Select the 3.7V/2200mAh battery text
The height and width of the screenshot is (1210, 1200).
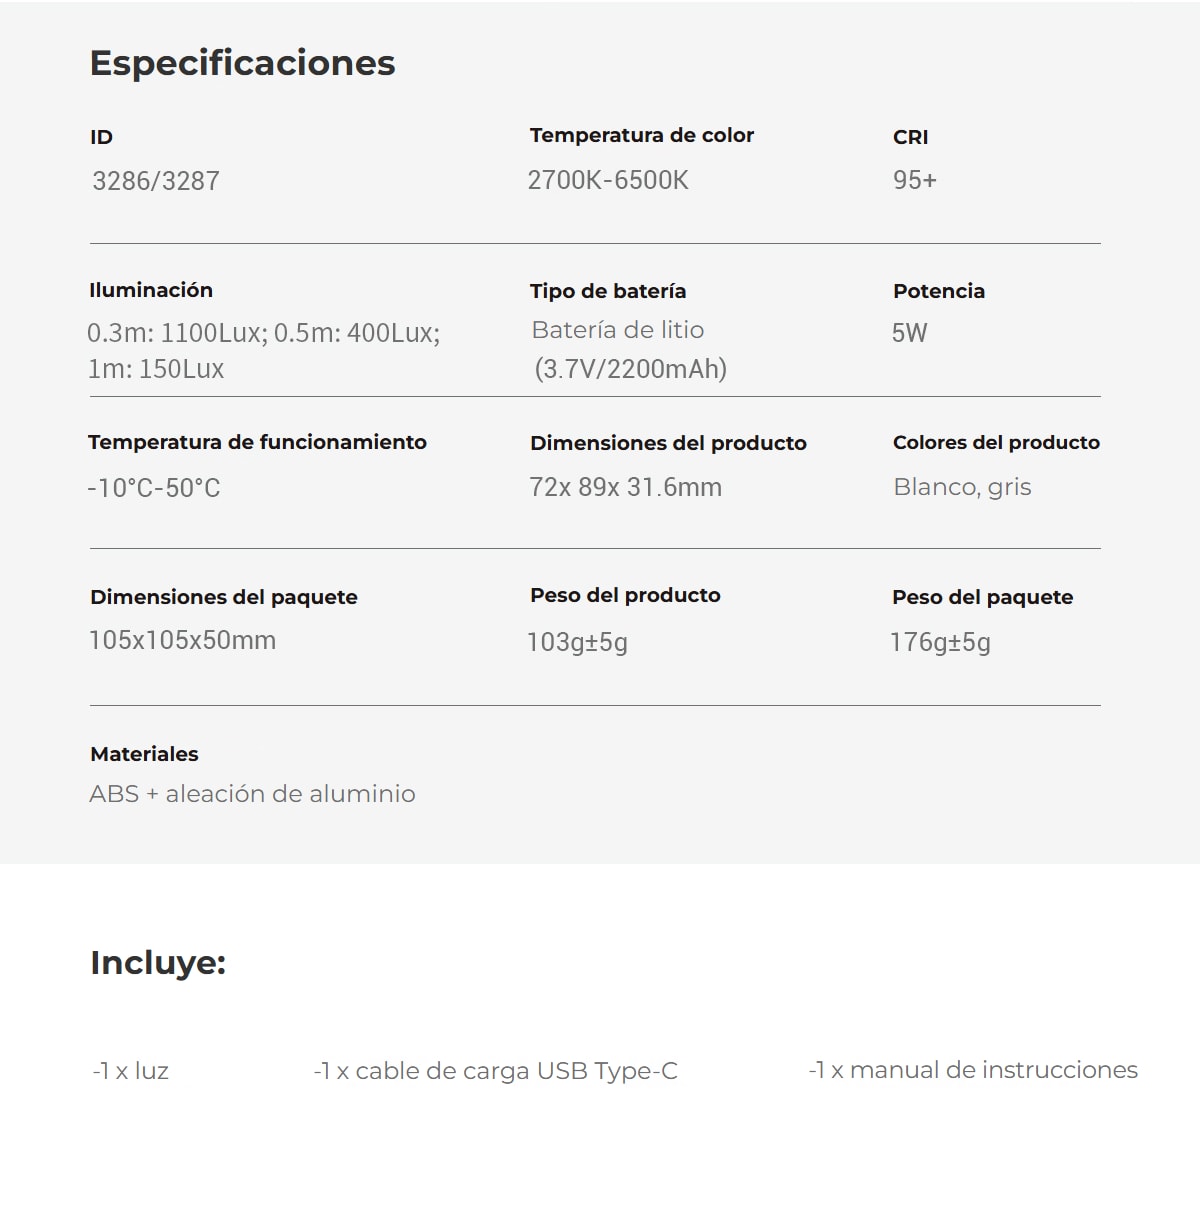(631, 369)
